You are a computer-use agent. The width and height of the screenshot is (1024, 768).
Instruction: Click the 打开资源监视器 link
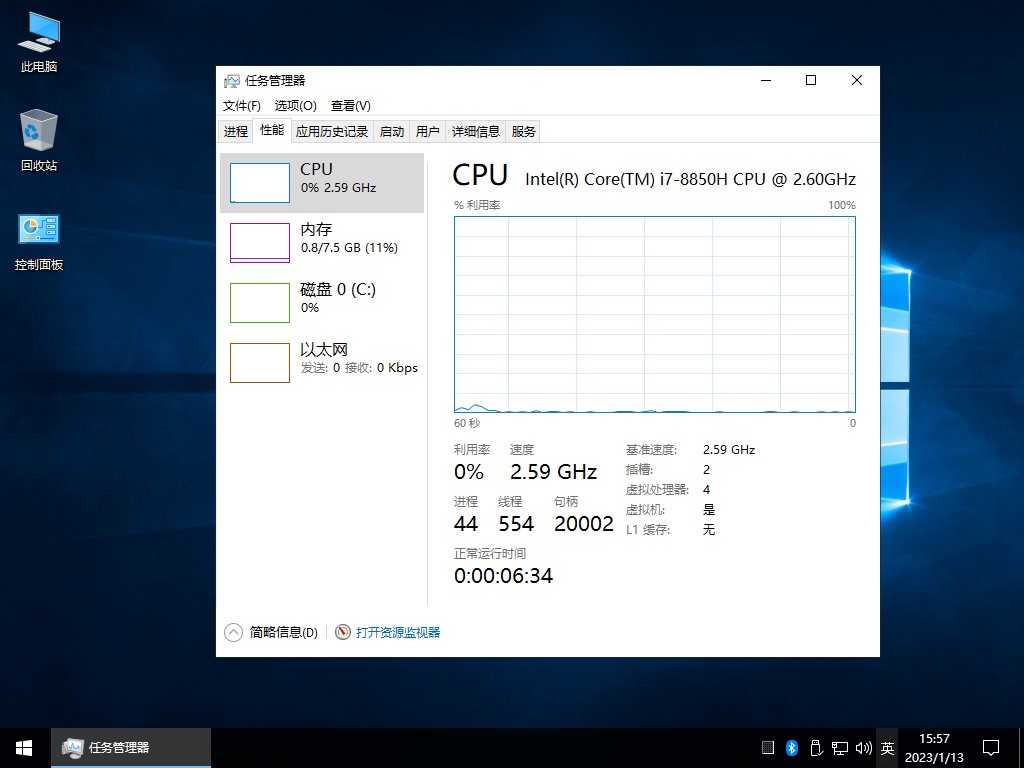click(398, 632)
